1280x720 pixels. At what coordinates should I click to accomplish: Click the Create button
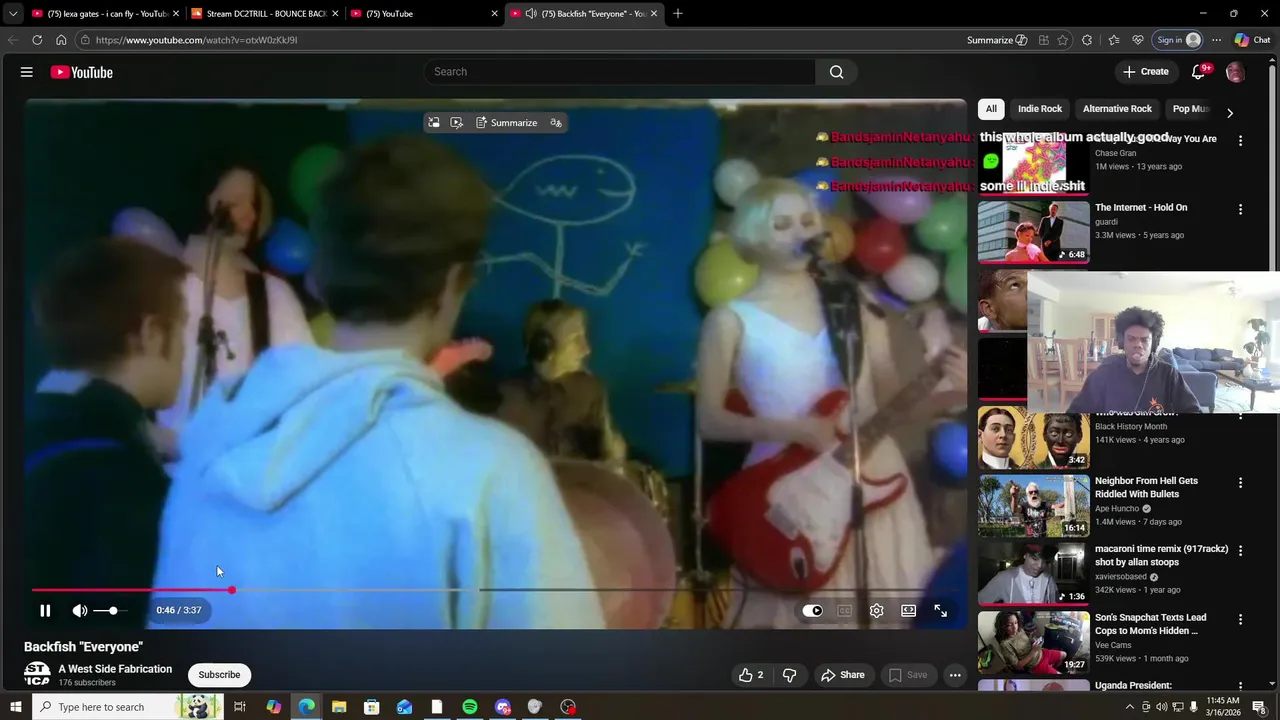(x=1146, y=72)
